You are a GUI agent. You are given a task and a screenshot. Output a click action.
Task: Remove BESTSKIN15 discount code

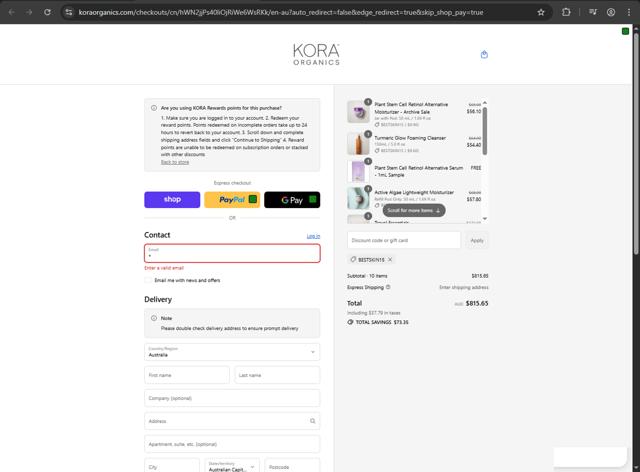coord(390,260)
